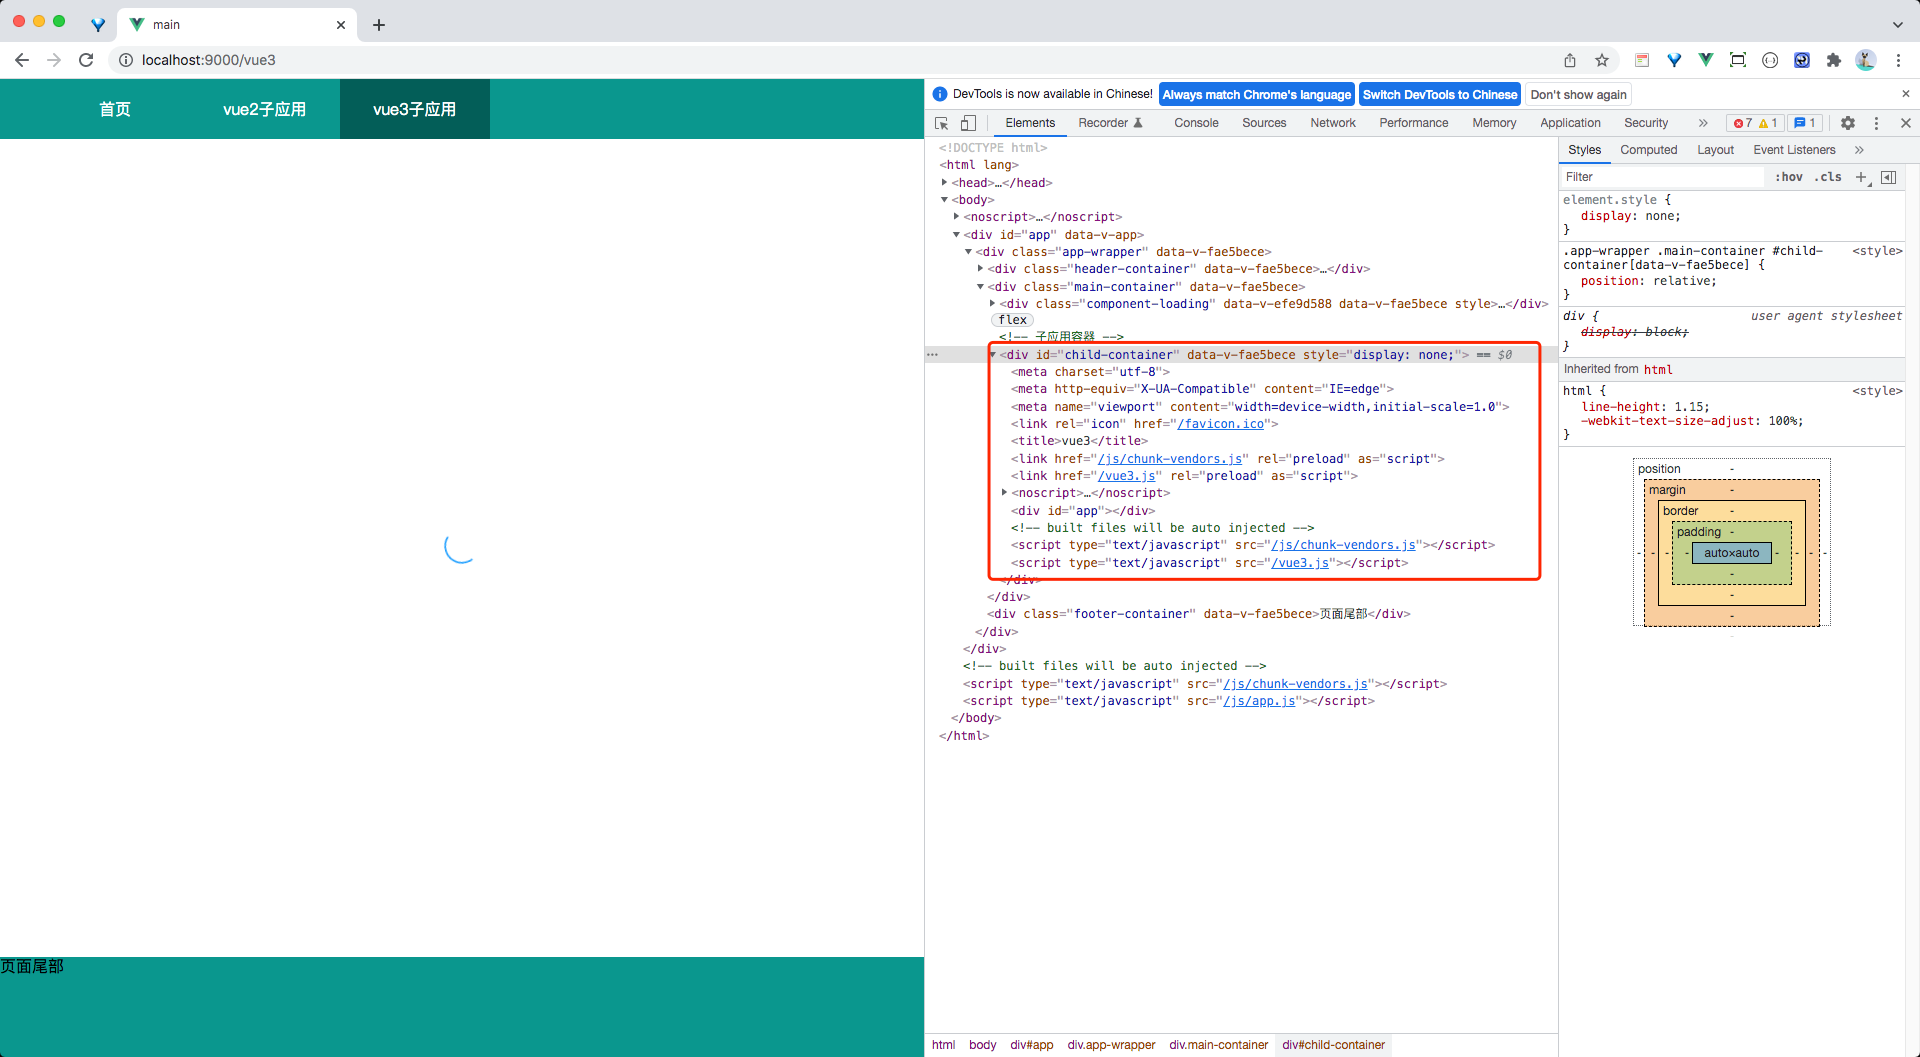This screenshot has width=1920, height=1057.
Task: Open the Performance tab
Action: click(x=1414, y=123)
